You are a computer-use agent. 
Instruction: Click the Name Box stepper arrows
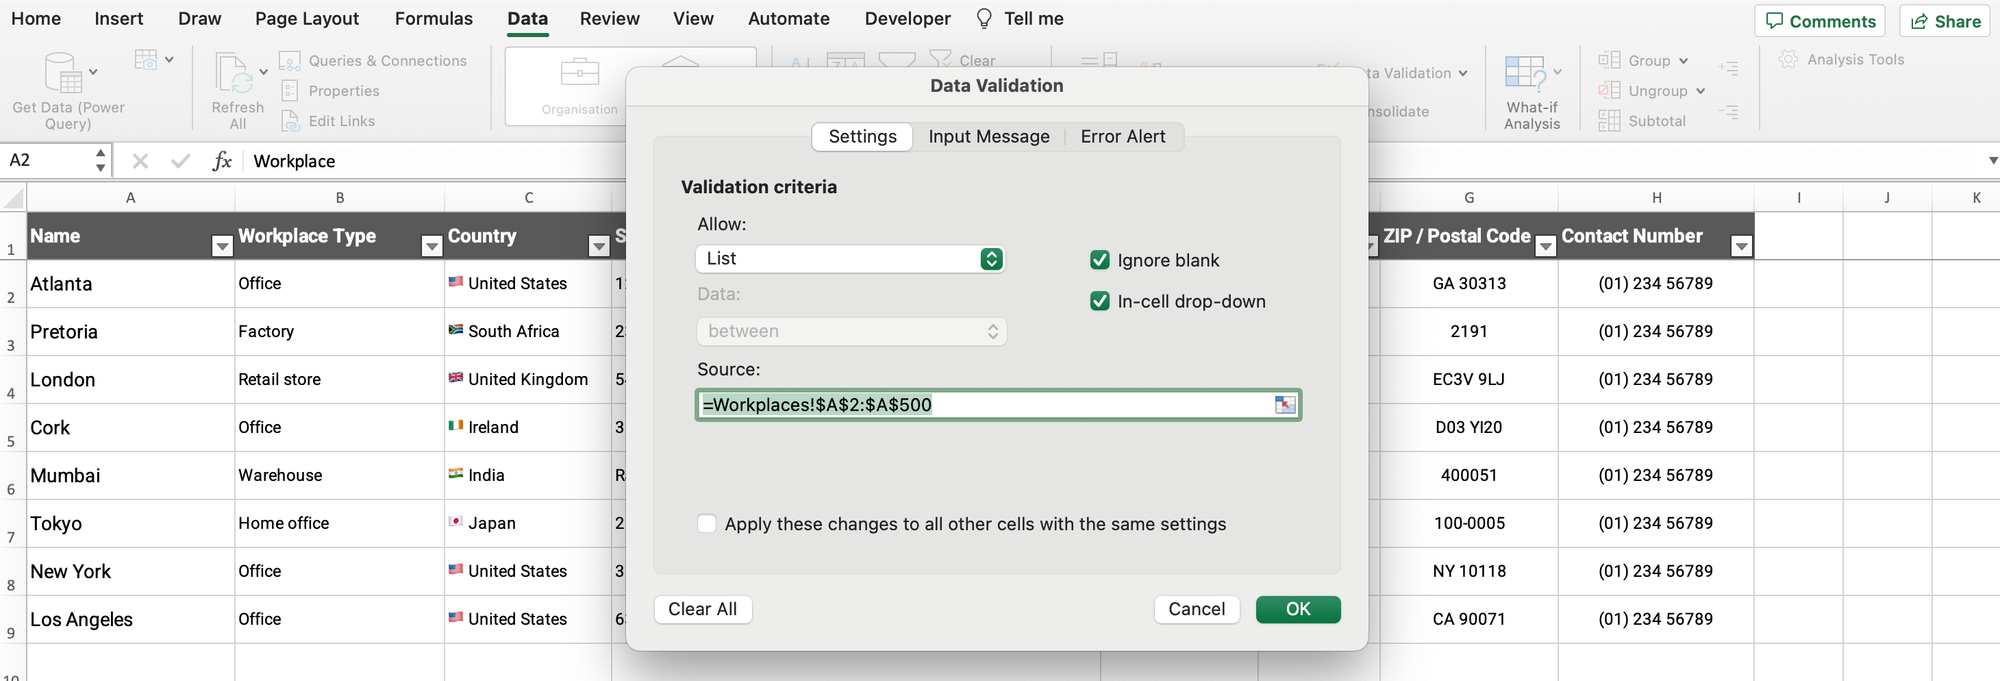point(100,160)
